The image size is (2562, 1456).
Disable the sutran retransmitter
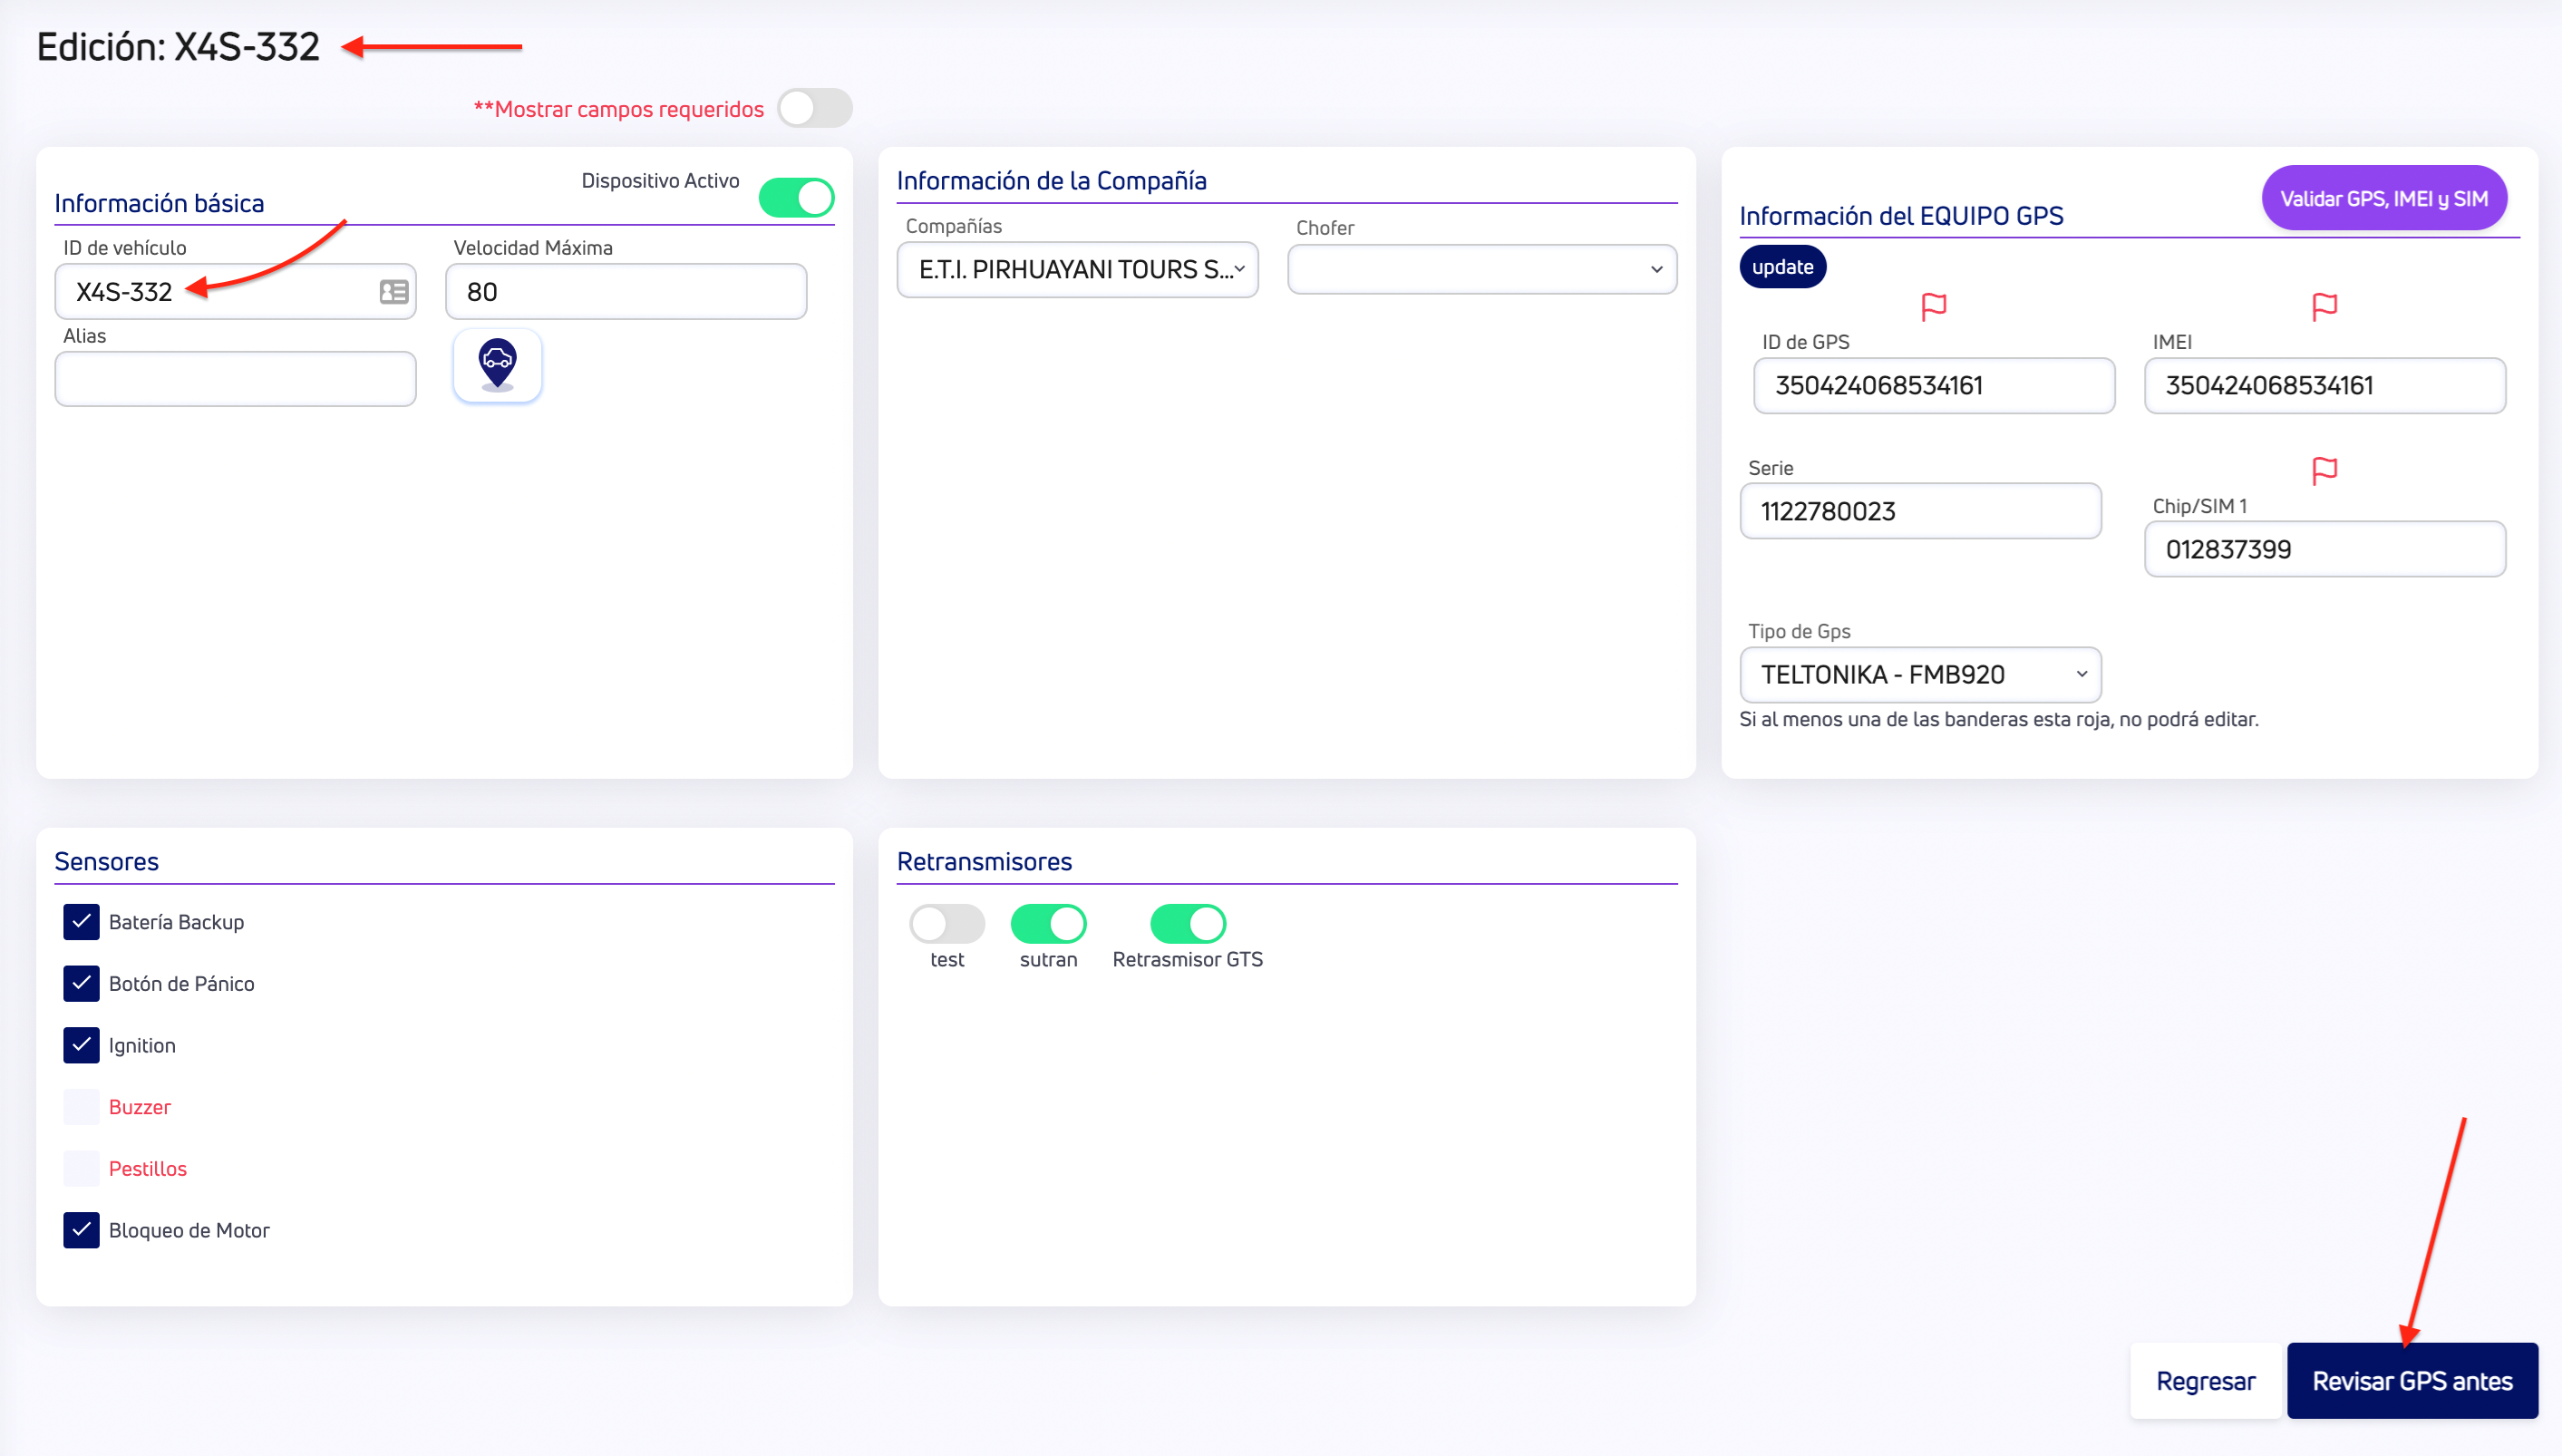click(x=1048, y=924)
